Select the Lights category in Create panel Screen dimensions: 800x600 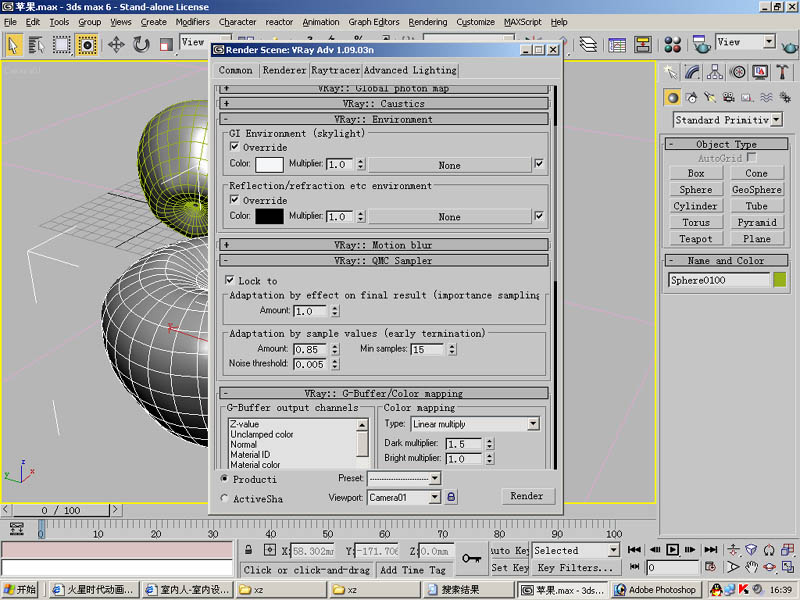(710, 97)
